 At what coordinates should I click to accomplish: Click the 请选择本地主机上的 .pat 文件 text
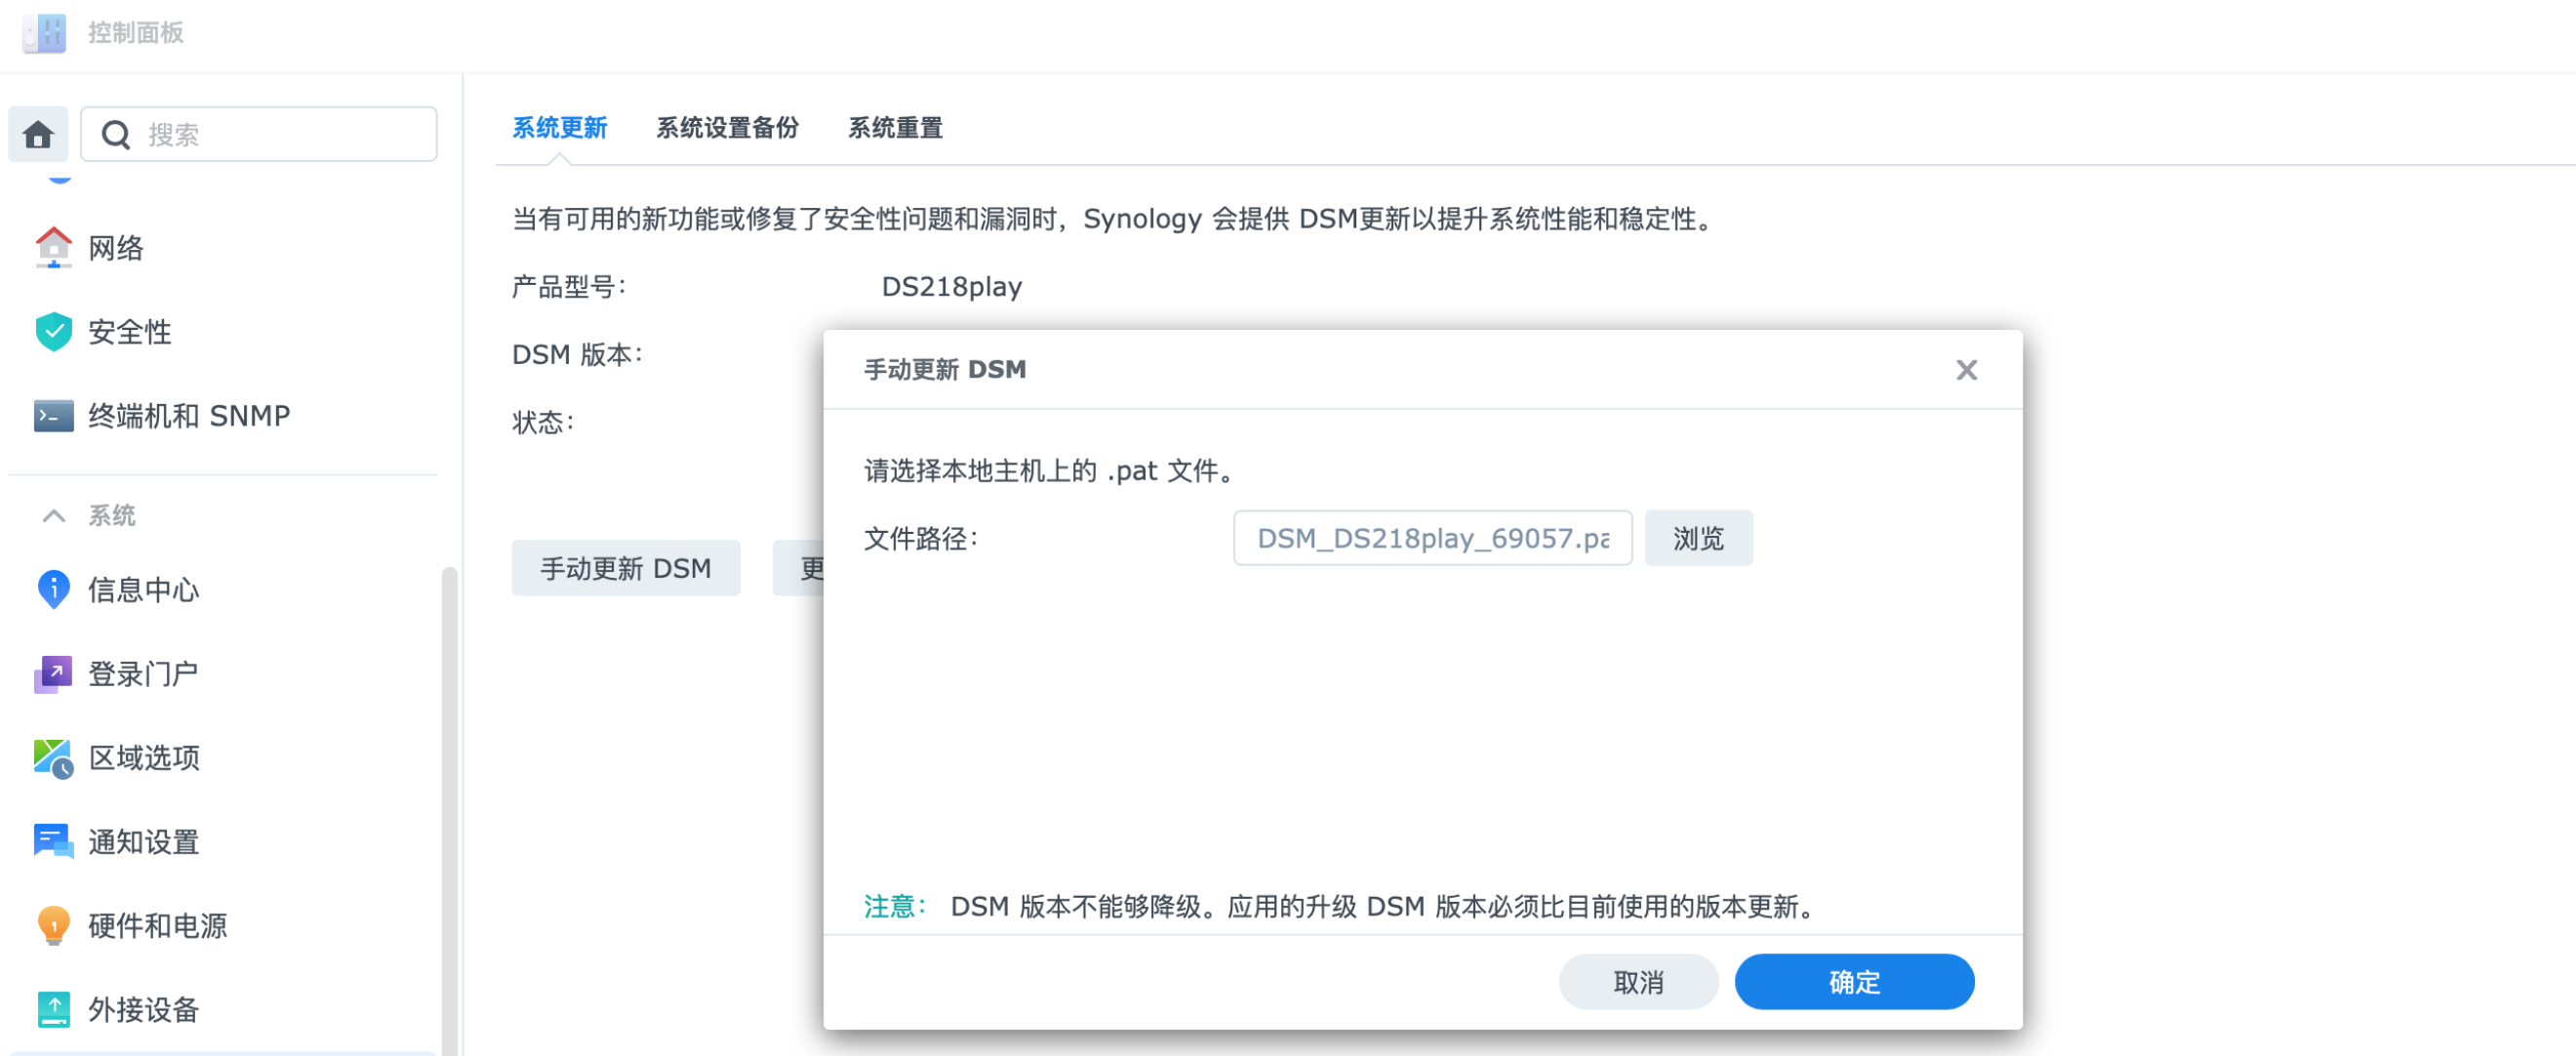click(1050, 471)
